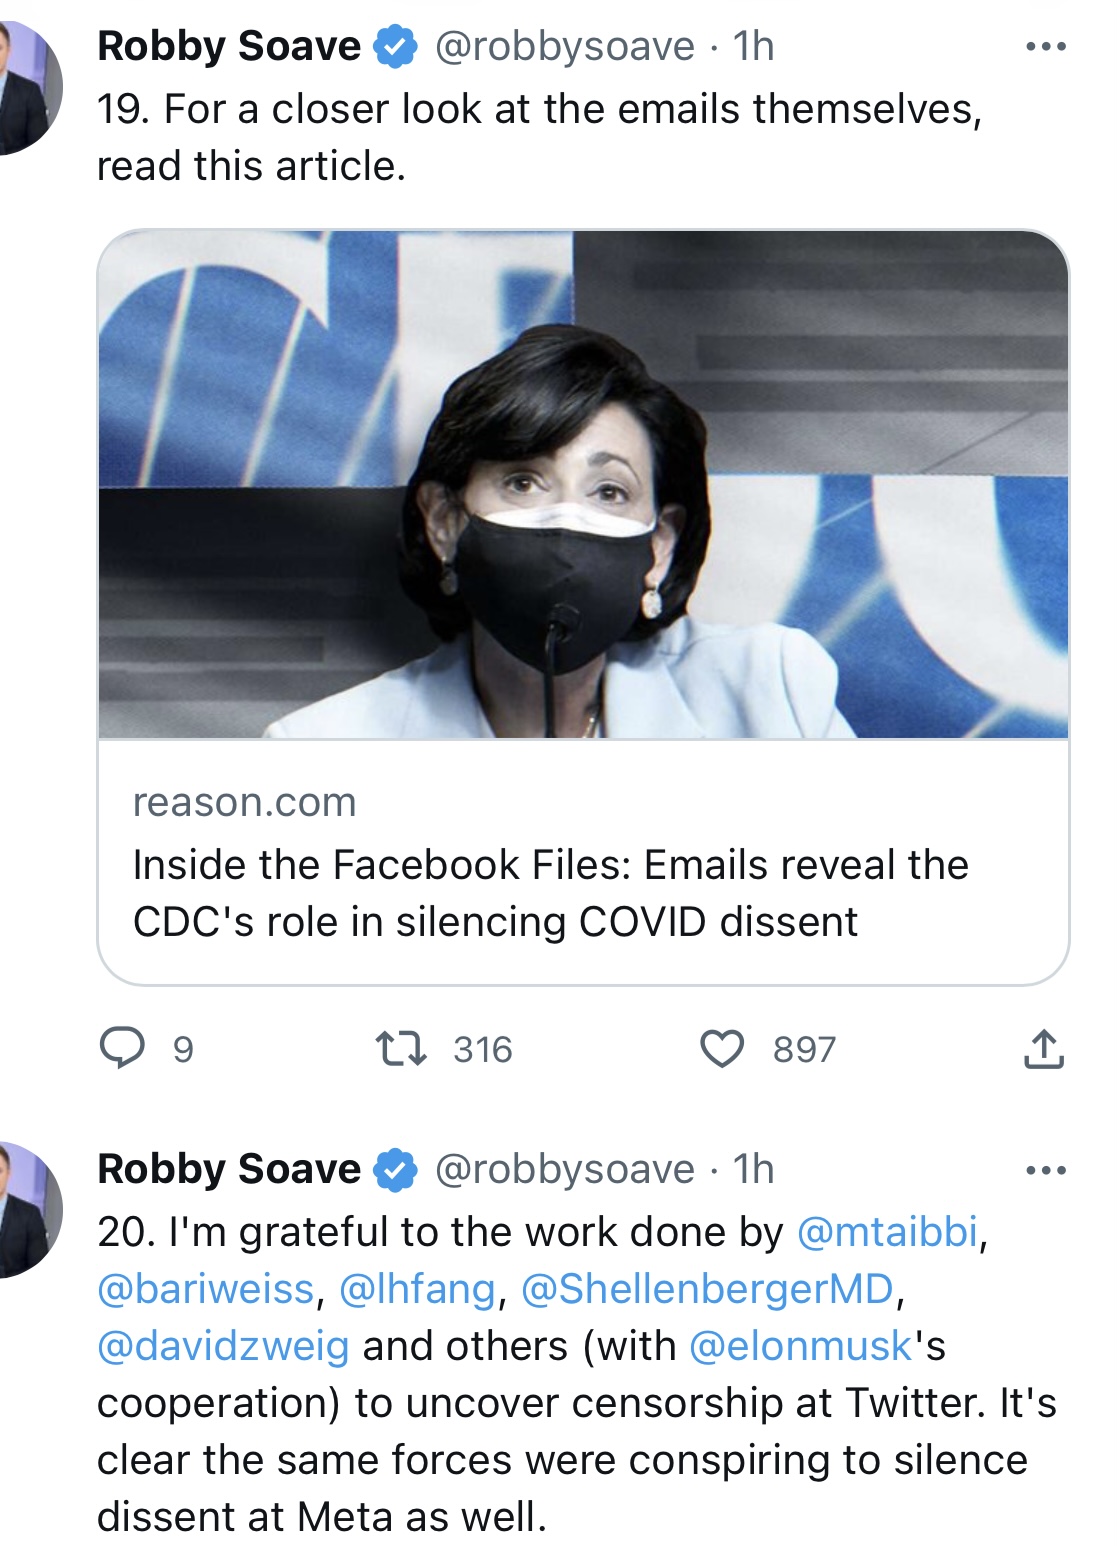This screenshot has height=1546, width=1119.
Task: Open the @elonmusk mention
Action: 801,1346
